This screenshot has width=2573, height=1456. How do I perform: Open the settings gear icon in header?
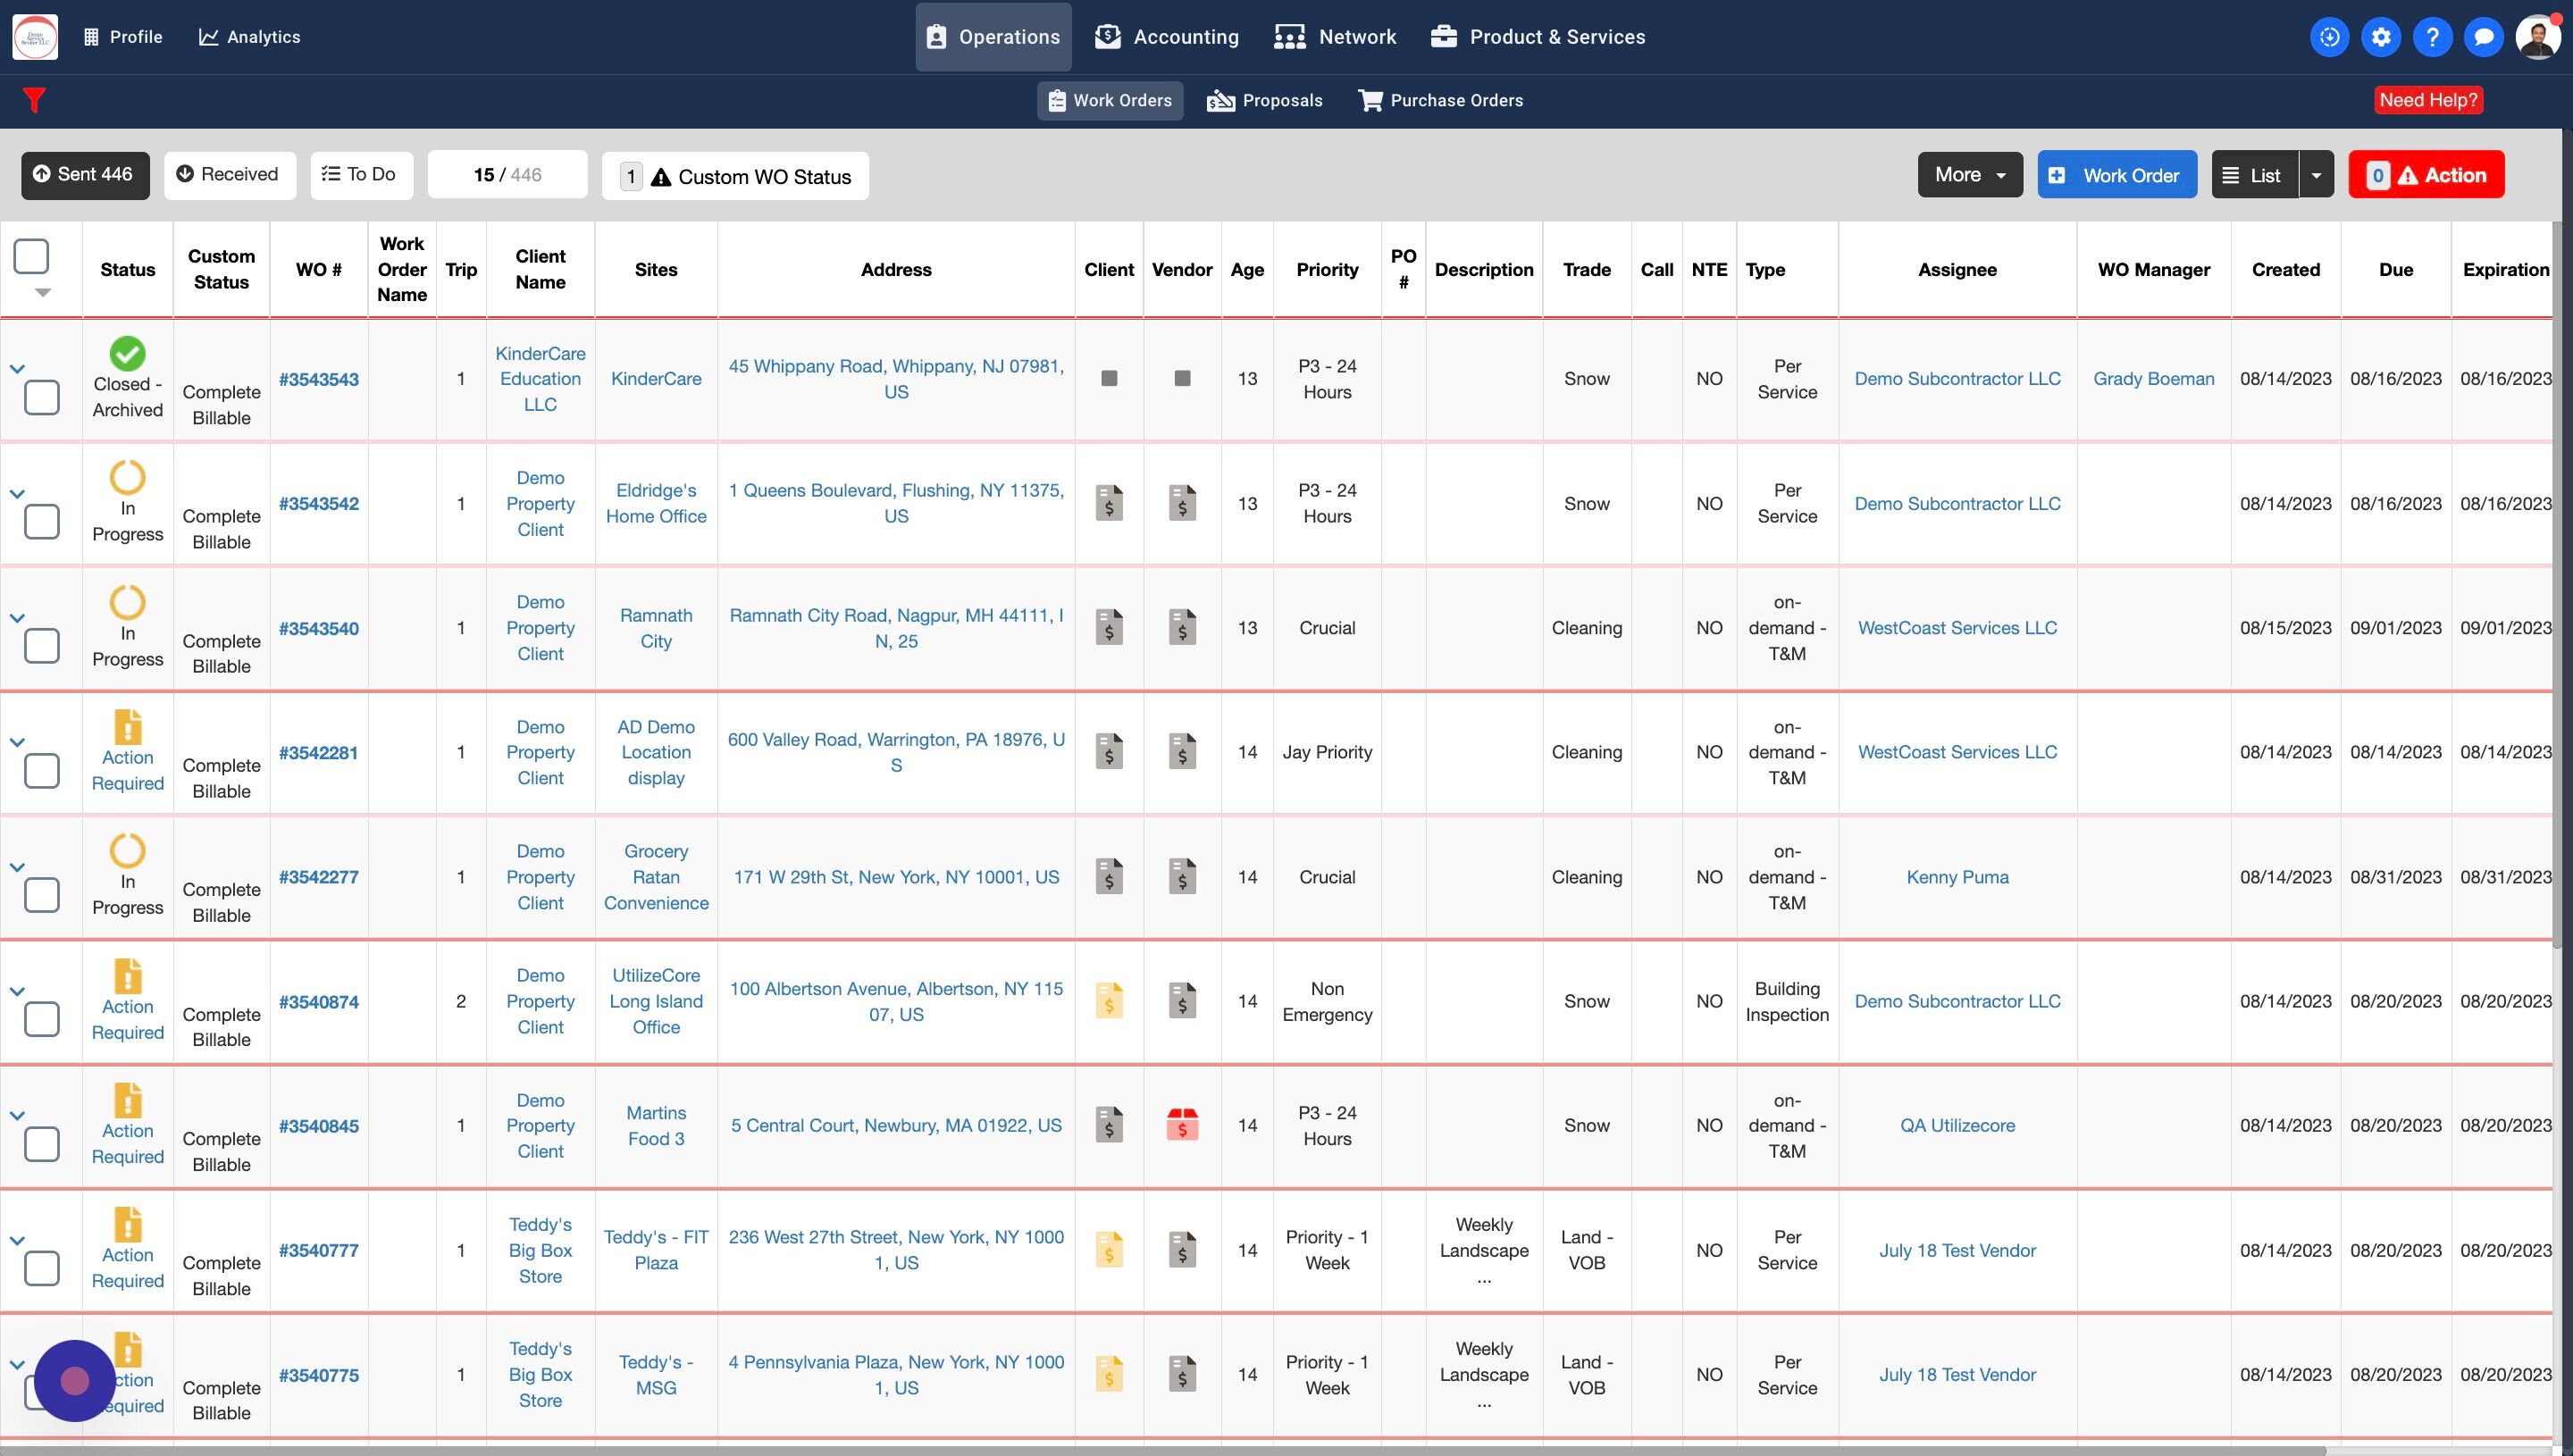2381,37
